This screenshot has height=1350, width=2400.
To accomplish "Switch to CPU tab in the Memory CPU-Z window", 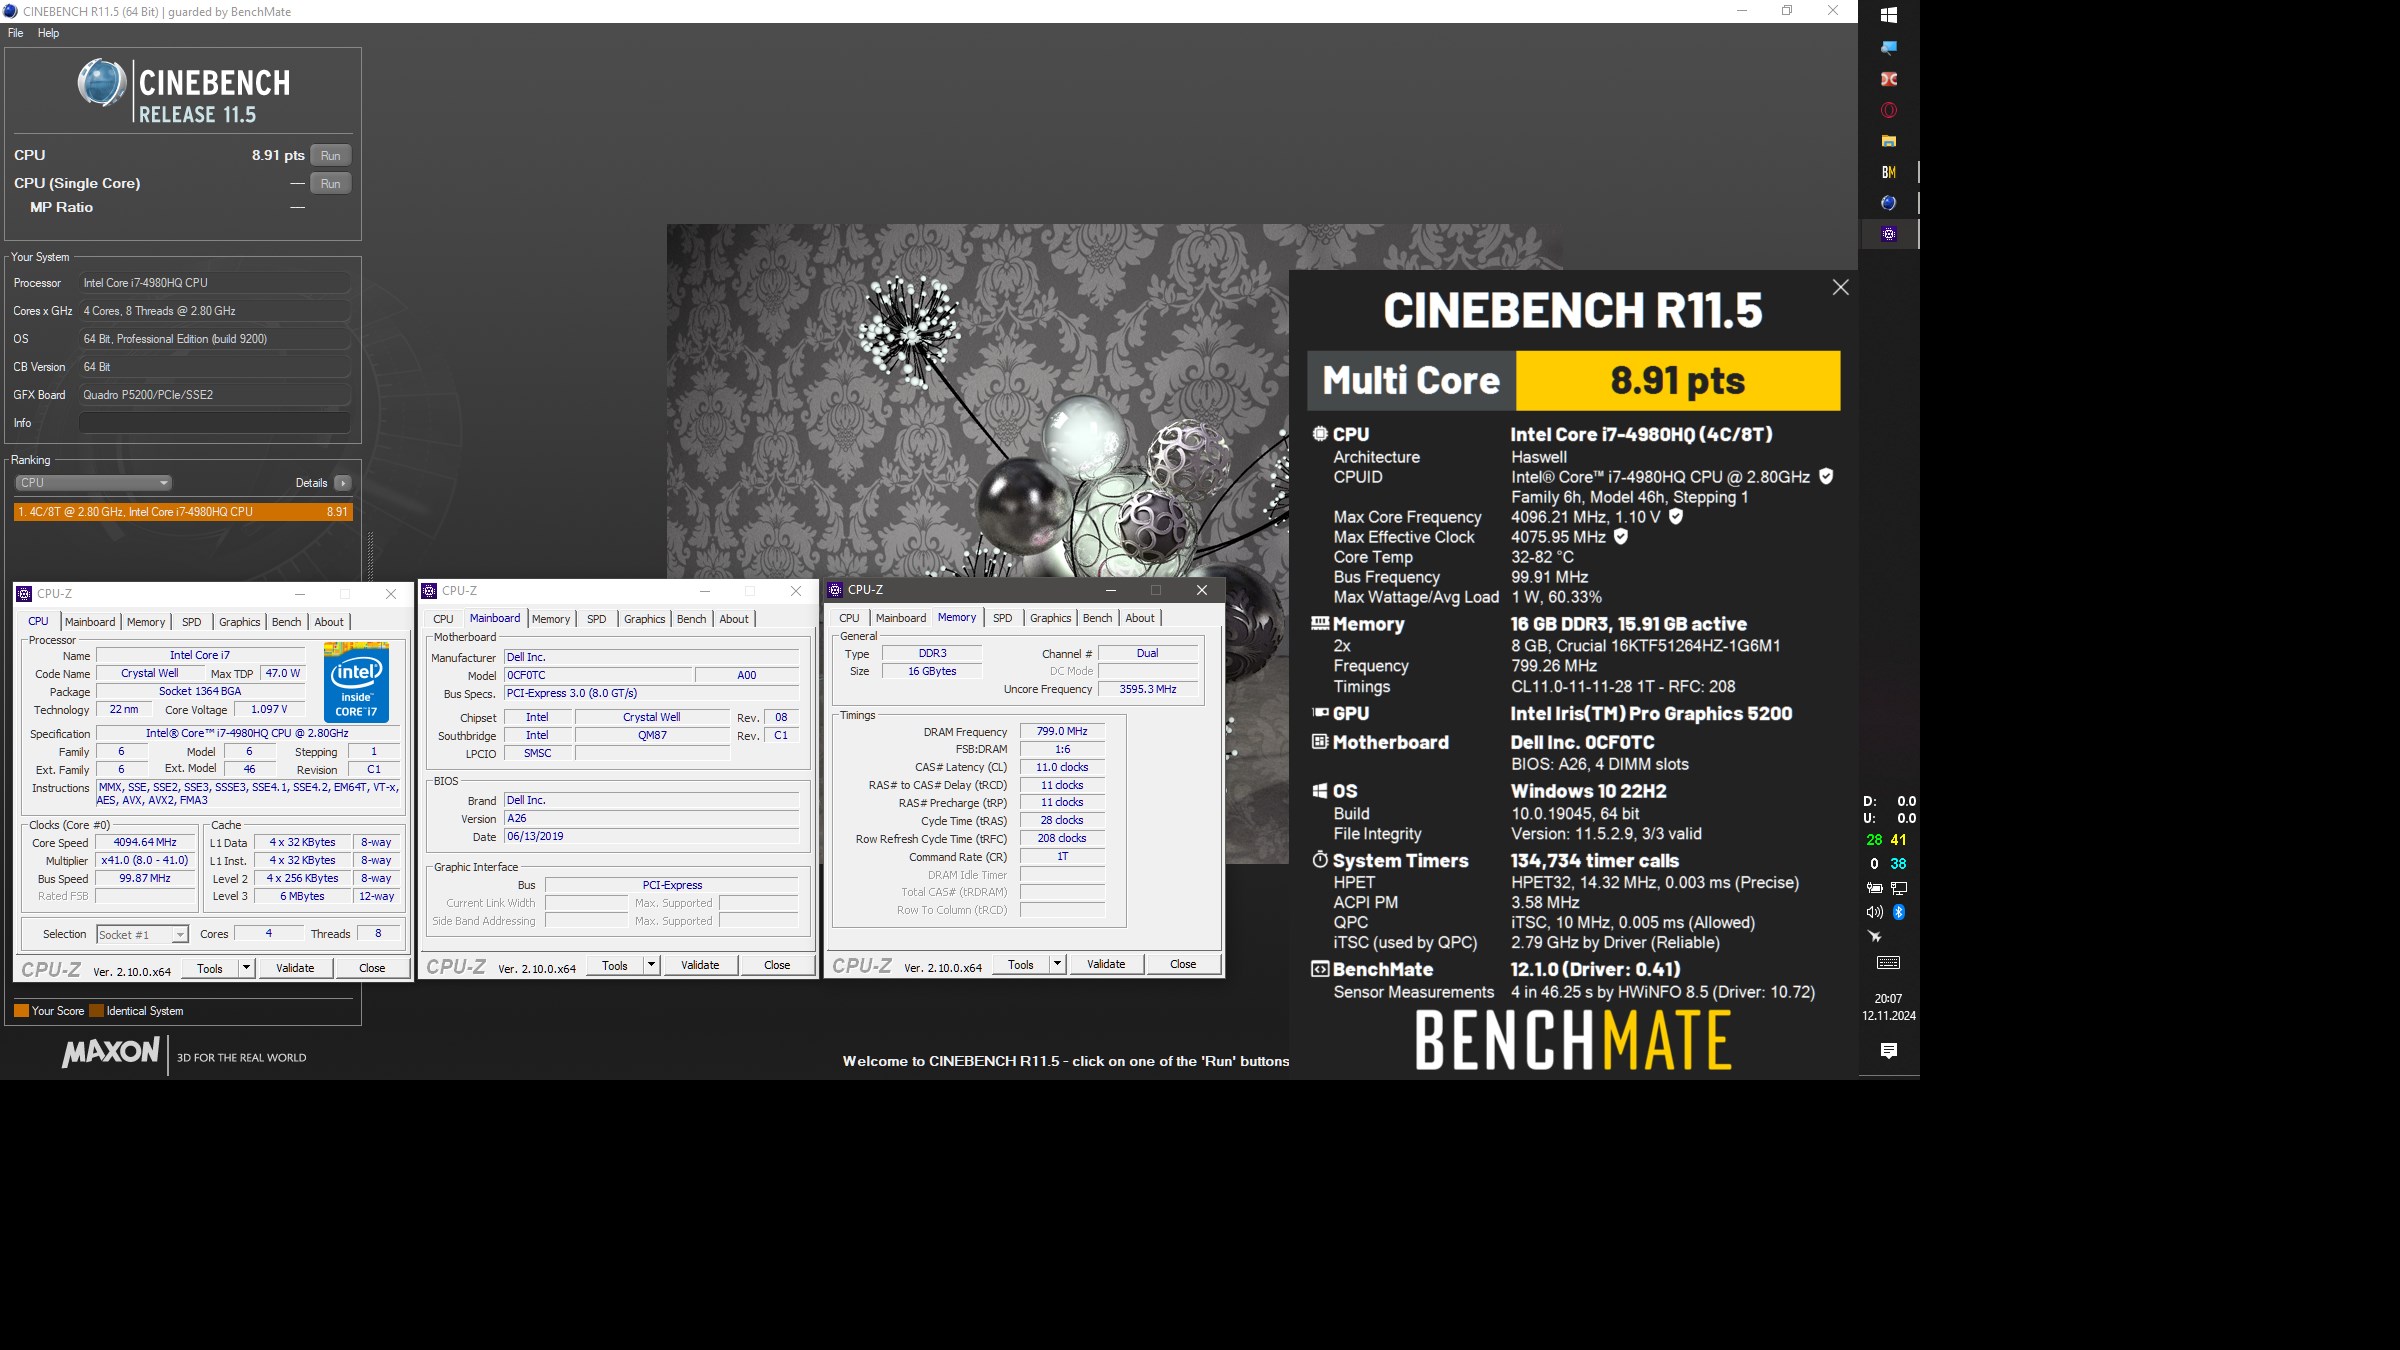I will pos(849,618).
